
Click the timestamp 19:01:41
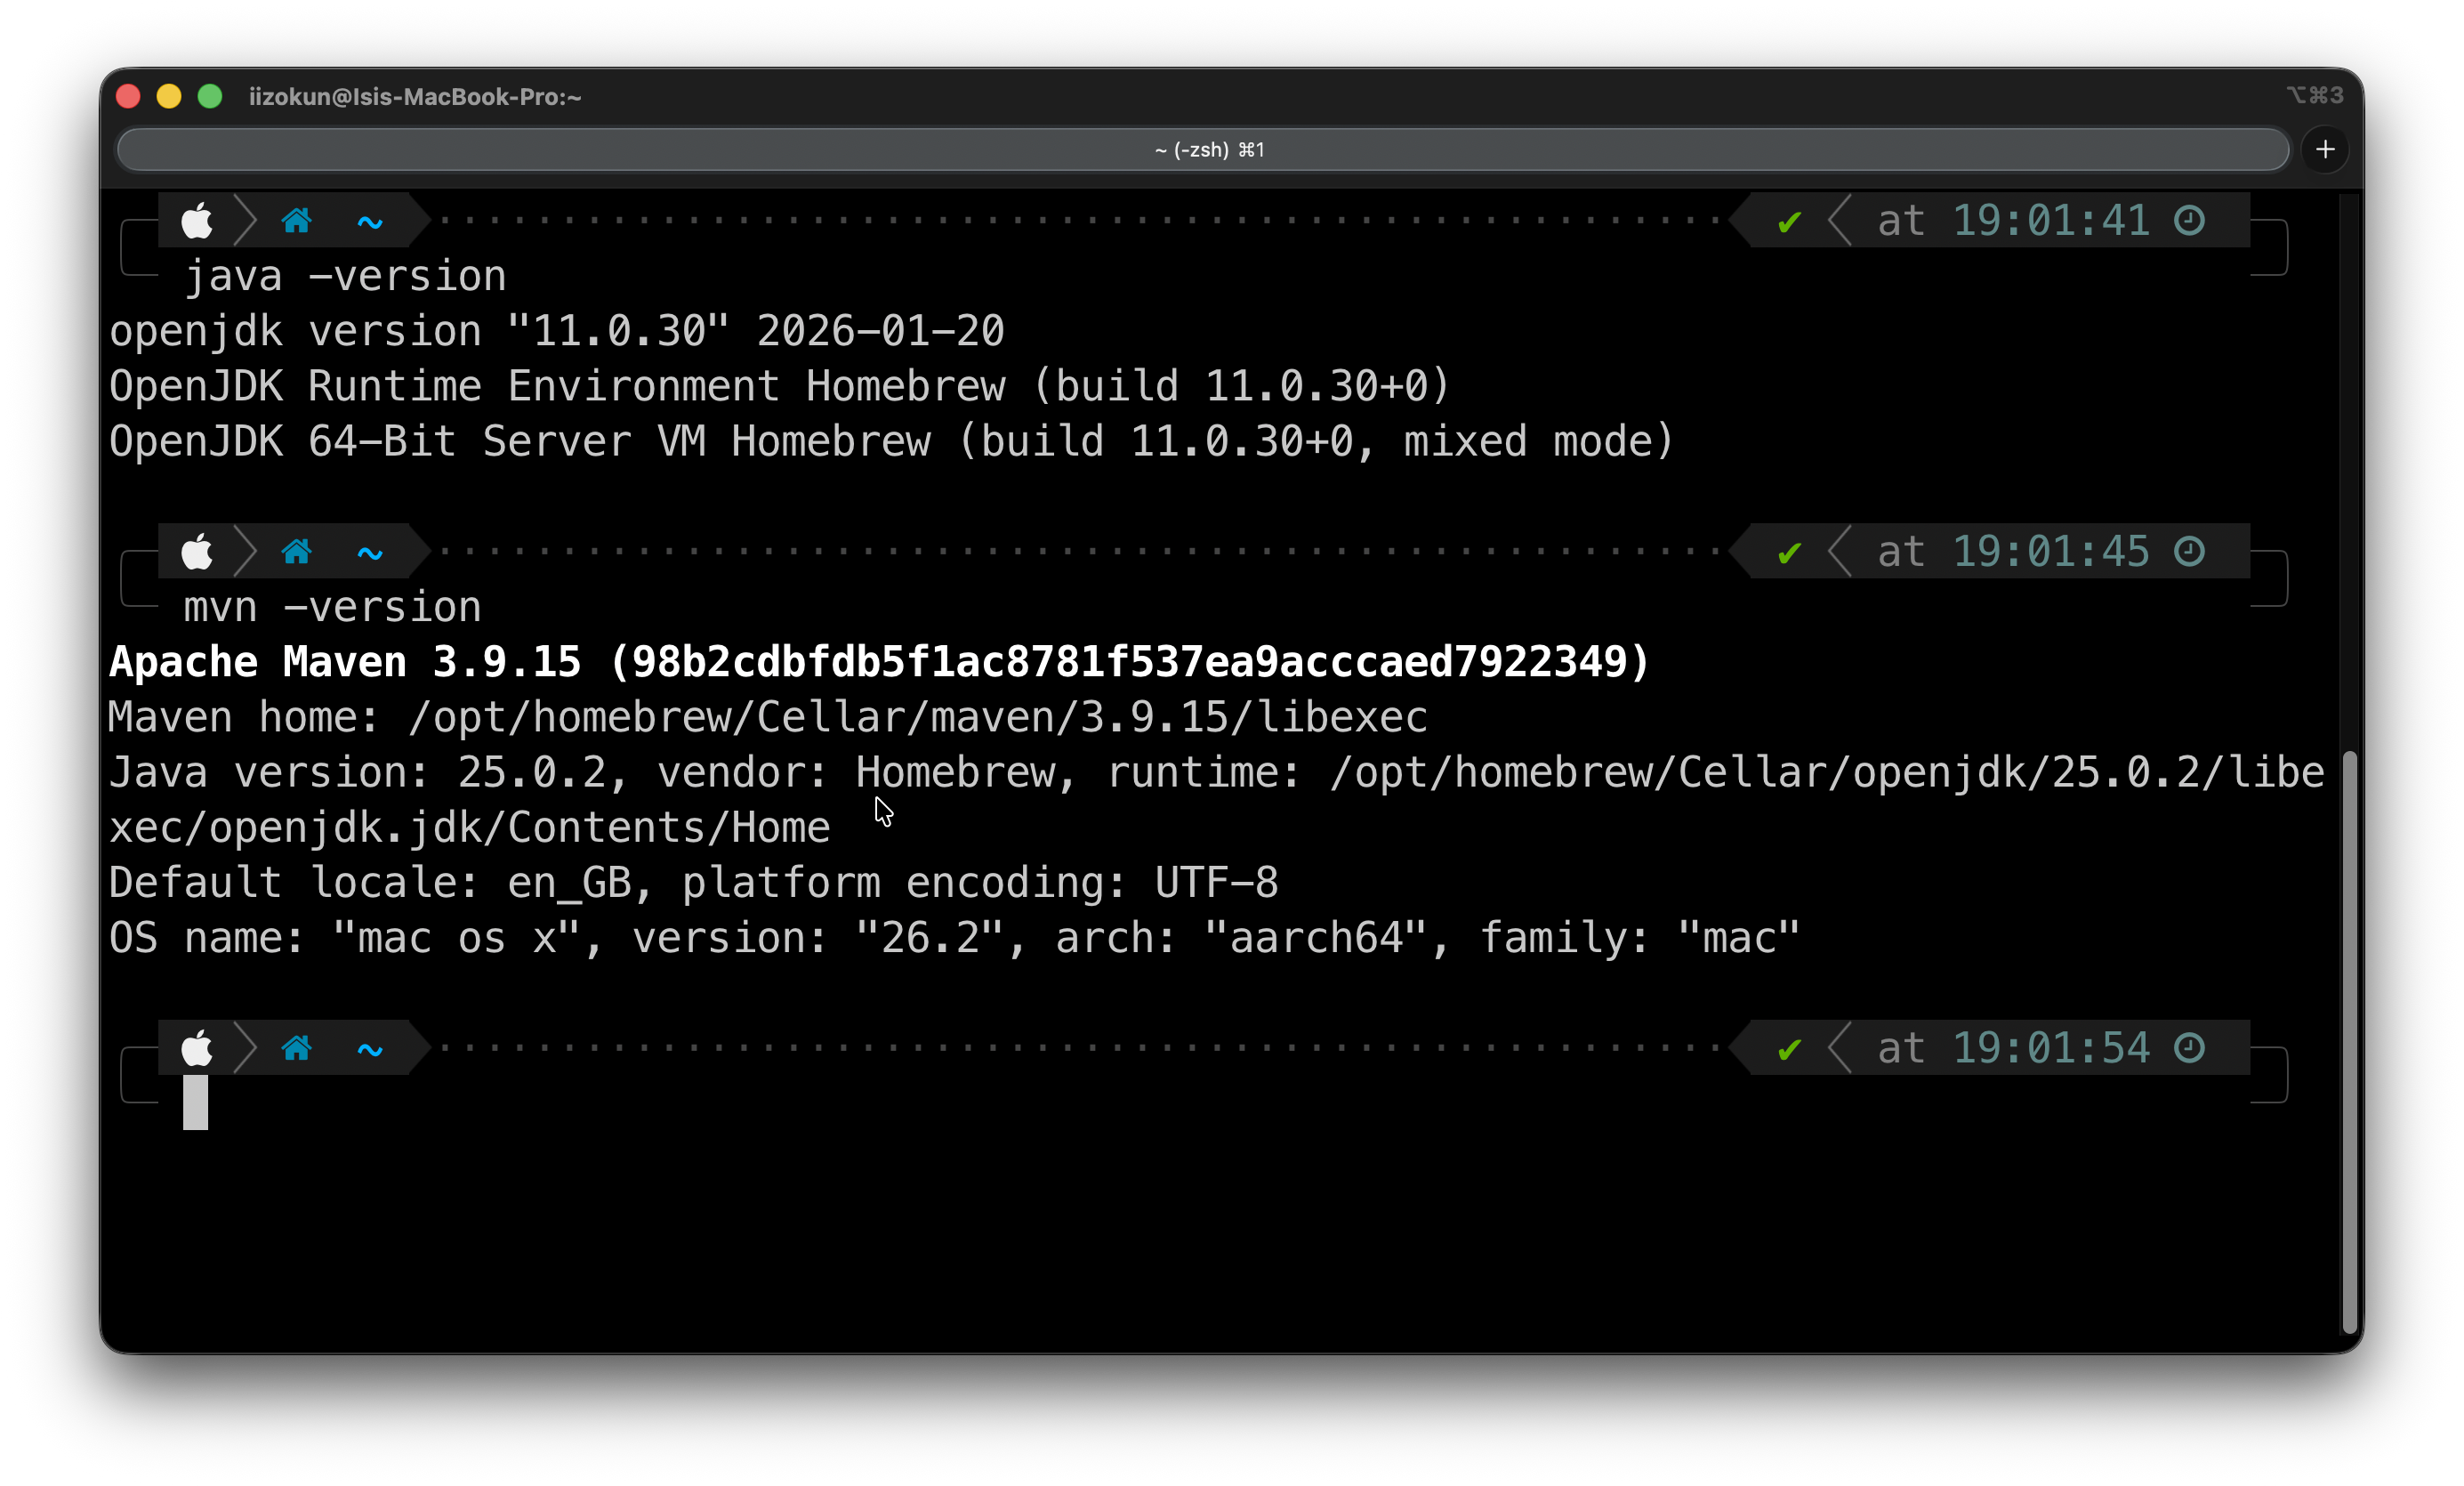(x=2051, y=221)
